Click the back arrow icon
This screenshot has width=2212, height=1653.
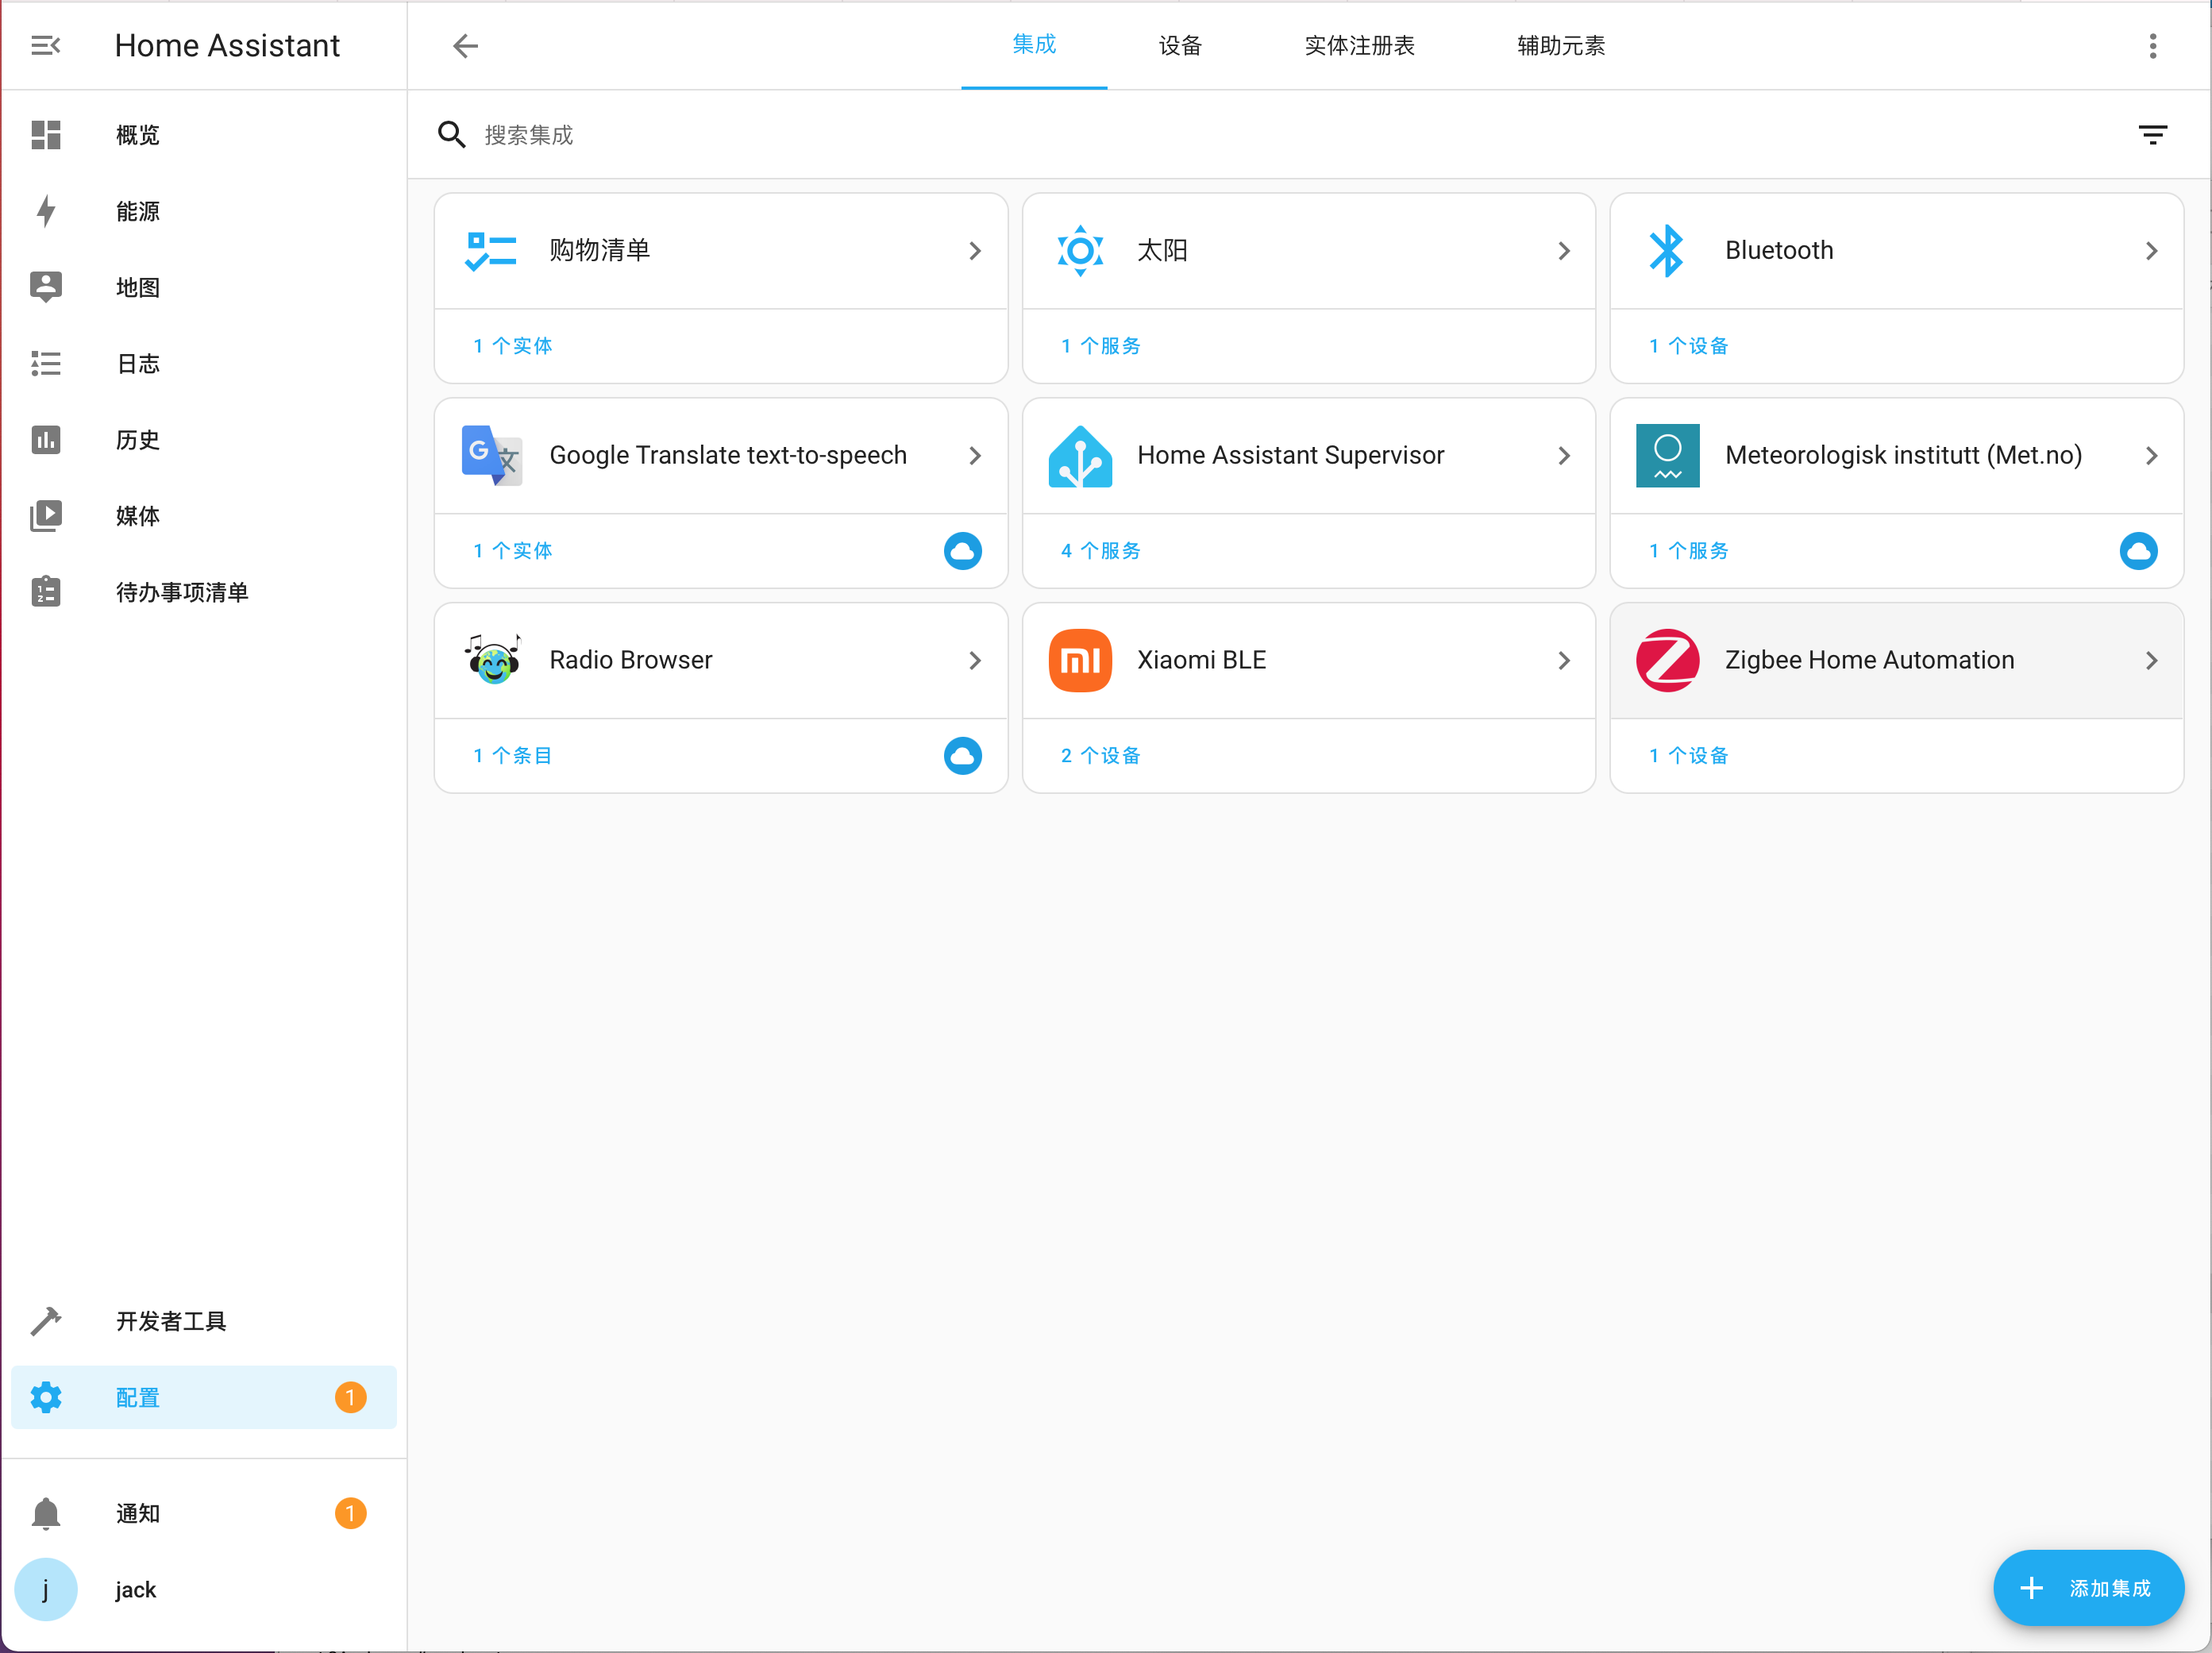(x=465, y=45)
